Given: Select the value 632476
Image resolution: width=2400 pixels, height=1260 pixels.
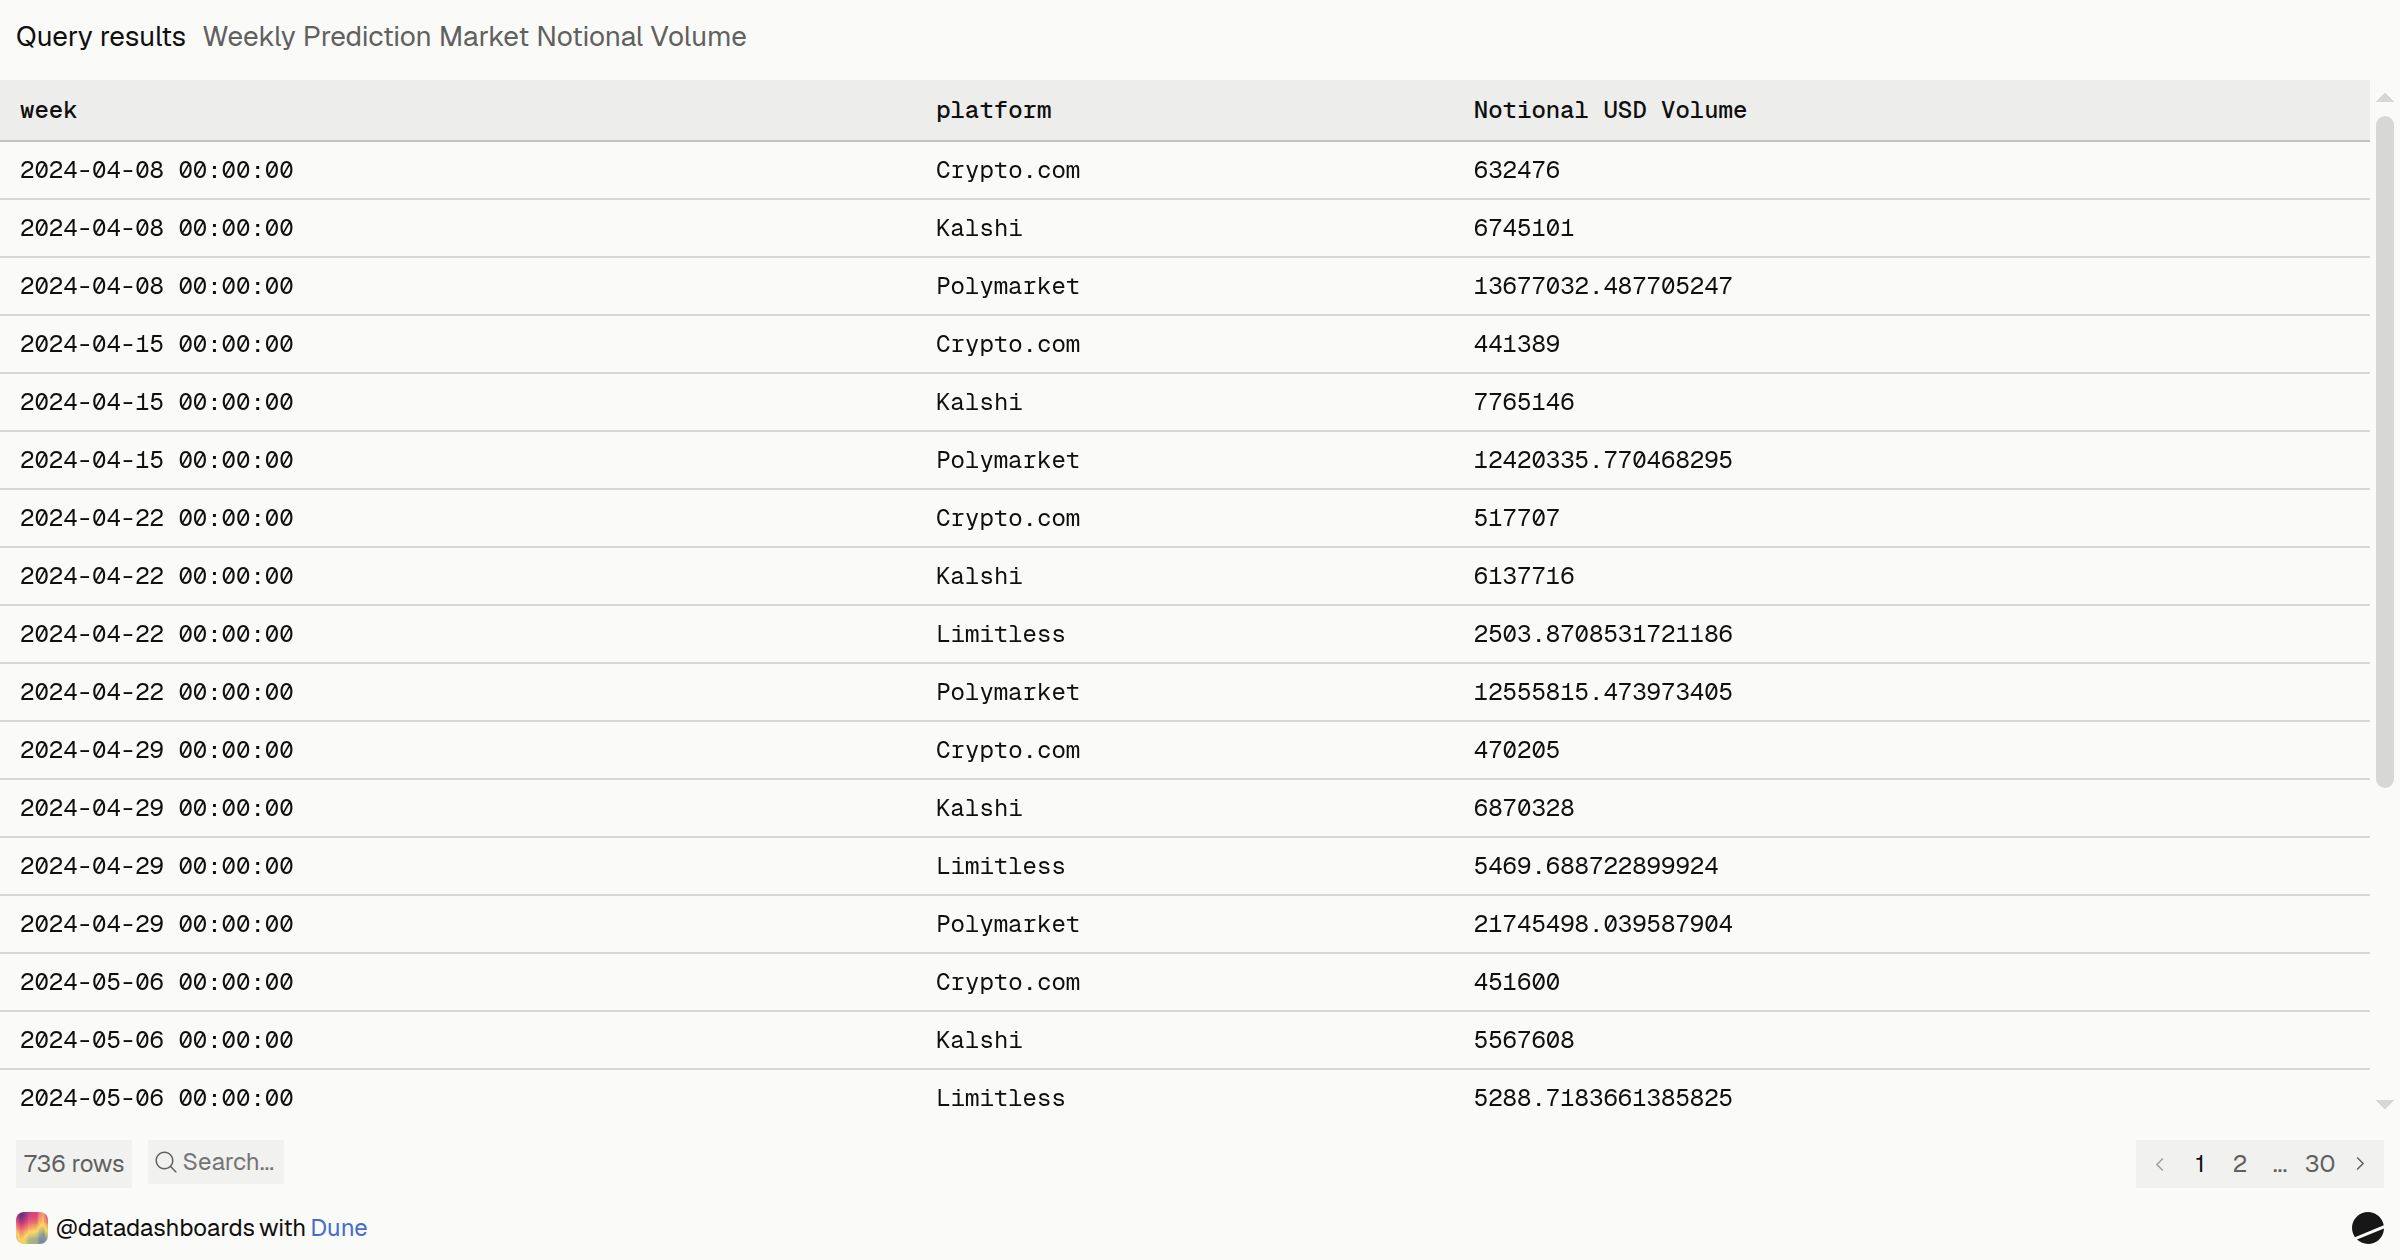Looking at the screenshot, I should [1516, 170].
